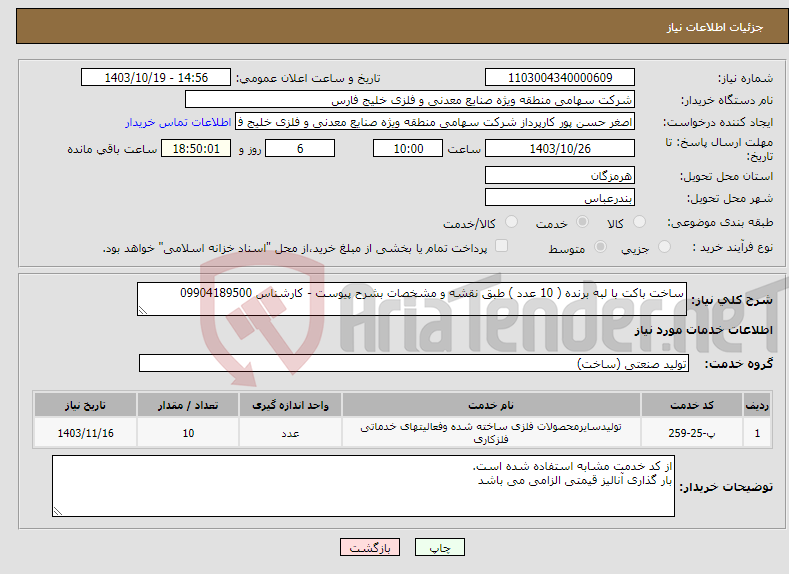Click the جزئیات اطلاعات نیاز header title
Image resolution: width=789 pixels, height=574 pixels.
(715, 27)
